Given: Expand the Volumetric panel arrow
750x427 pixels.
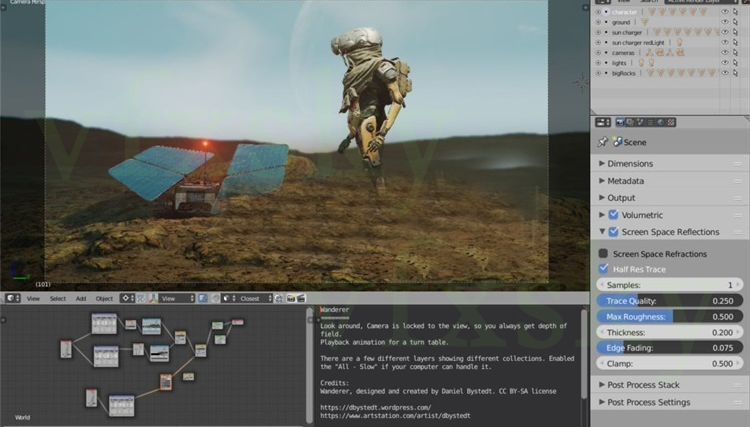Looking at the screenshot, I should [x=602, y=215].
